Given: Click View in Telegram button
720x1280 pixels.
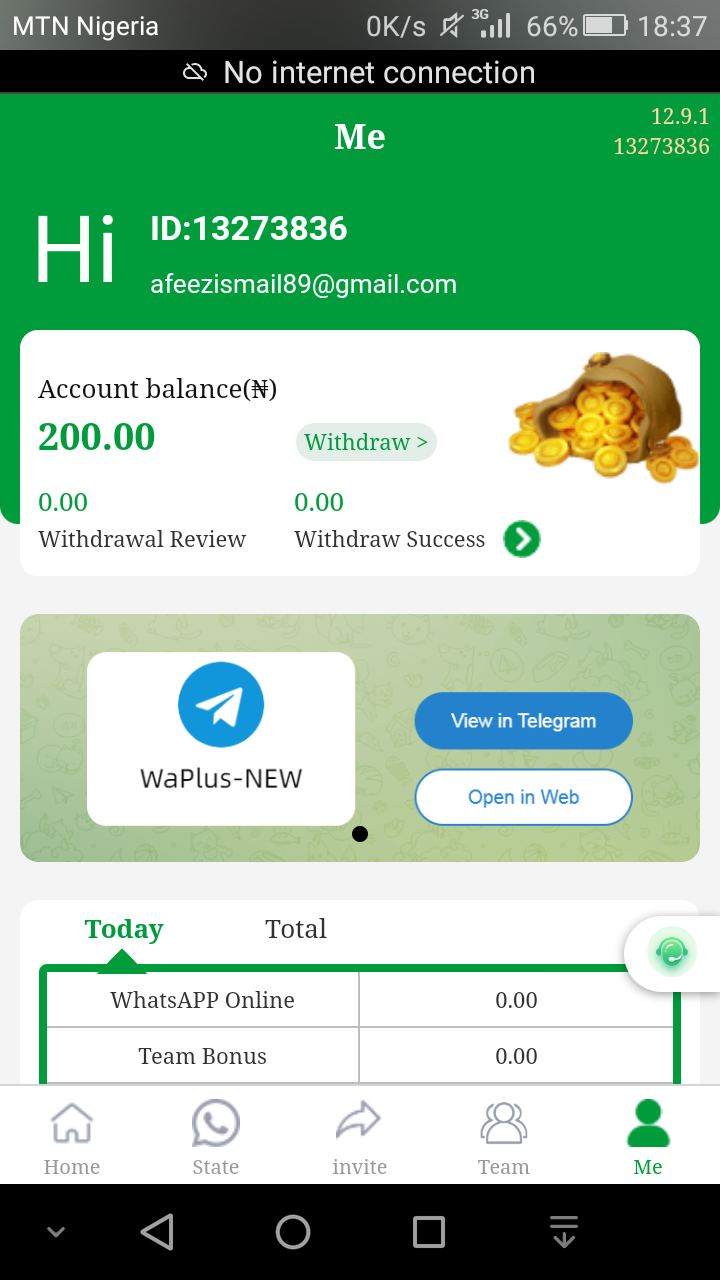Looking at the screenshot, I should (x=524, y=721).
